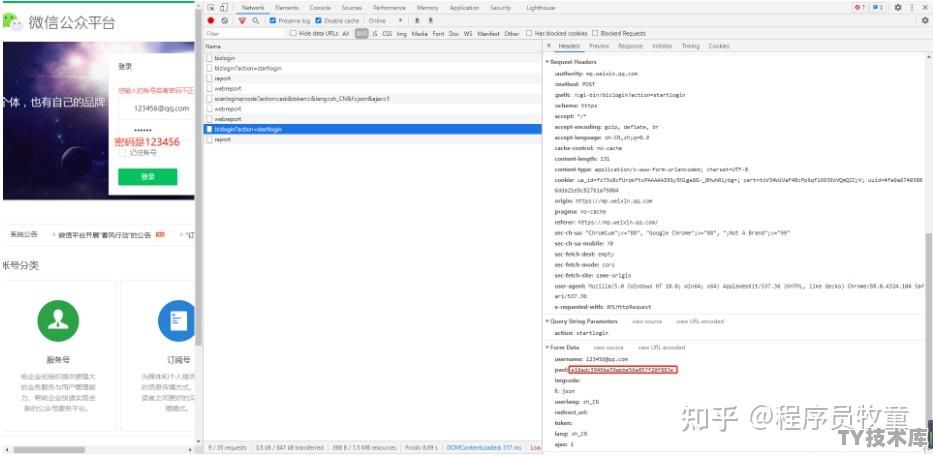Viewport: 933px width, 456px height.
Task: Open network search with the magnifier icon
Action: coord(255,21)
